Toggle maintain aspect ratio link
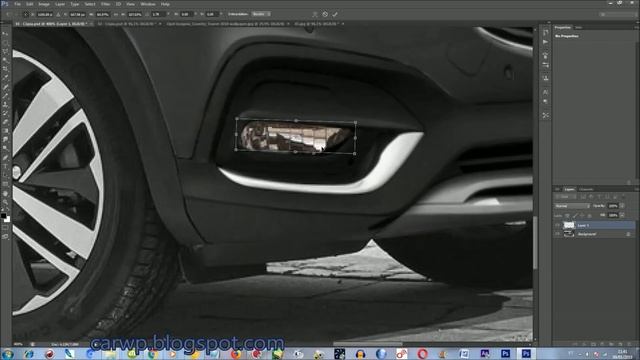 [116, 14]
